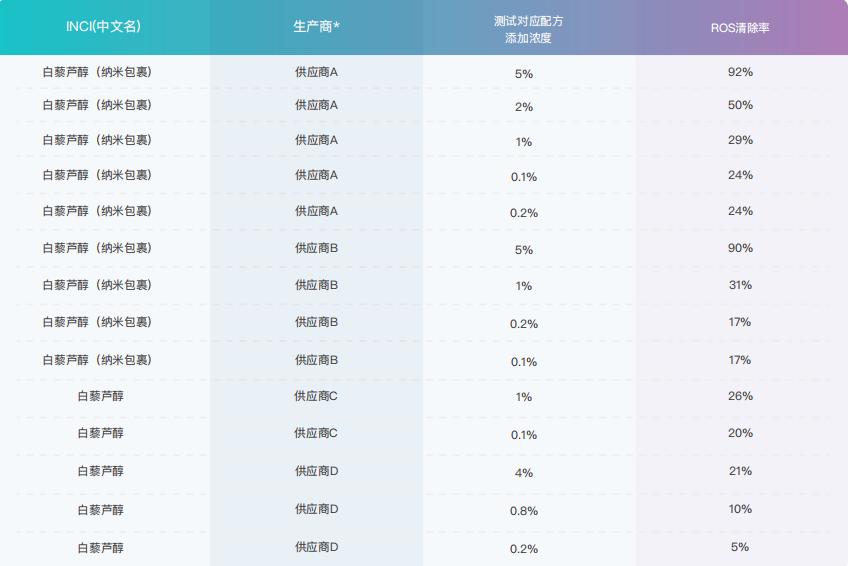This screenshot has height=566, width=848.
Task: Select the 90% ROS clearance cell
Action: (x=740, y=248)
